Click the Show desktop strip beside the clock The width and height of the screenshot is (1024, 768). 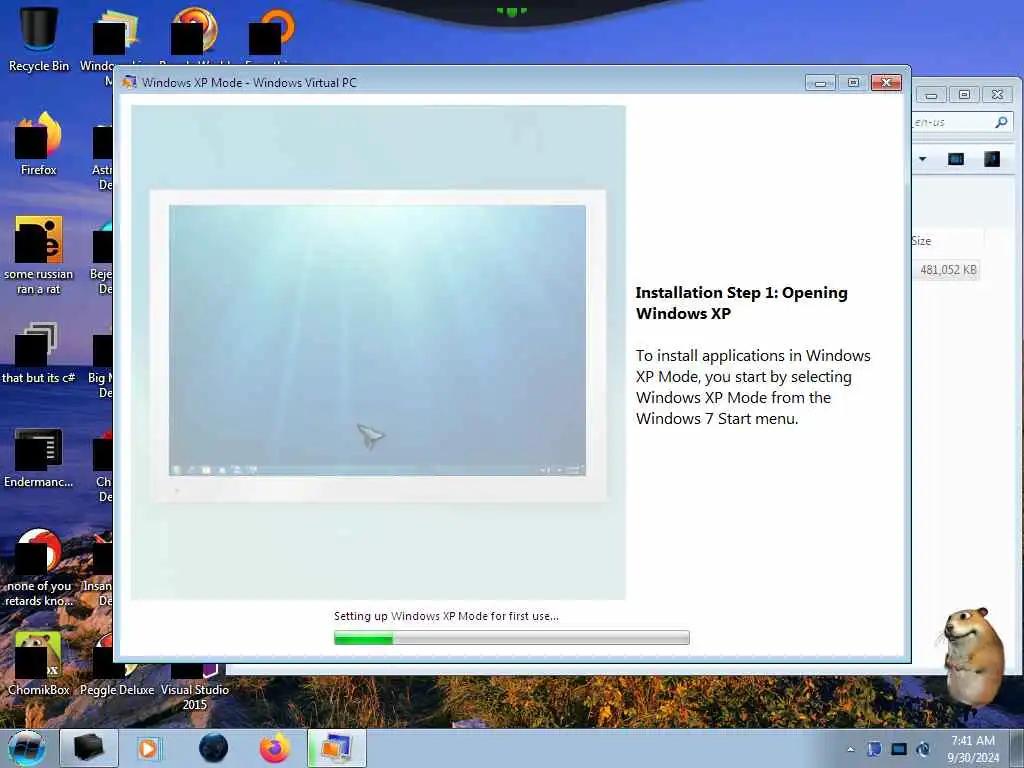pos(1017,748)
